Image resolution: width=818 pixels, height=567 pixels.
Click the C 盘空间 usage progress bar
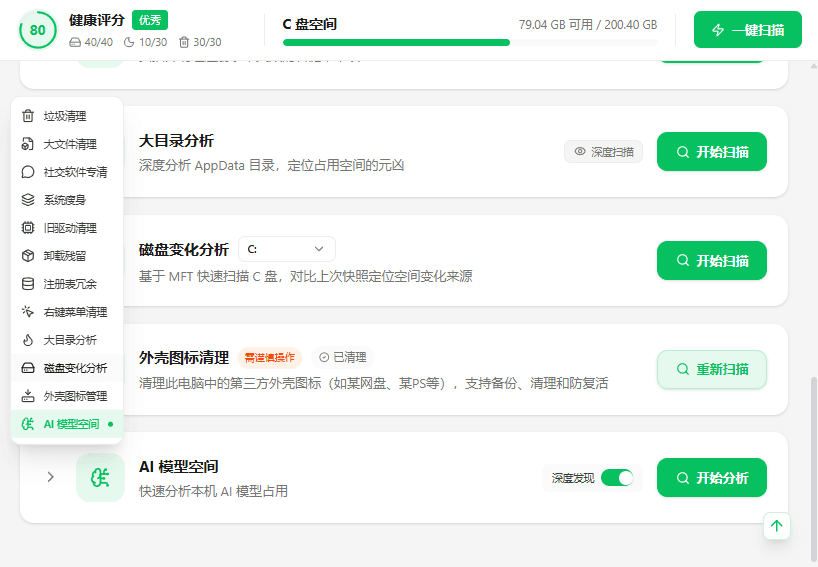point(470,43)
